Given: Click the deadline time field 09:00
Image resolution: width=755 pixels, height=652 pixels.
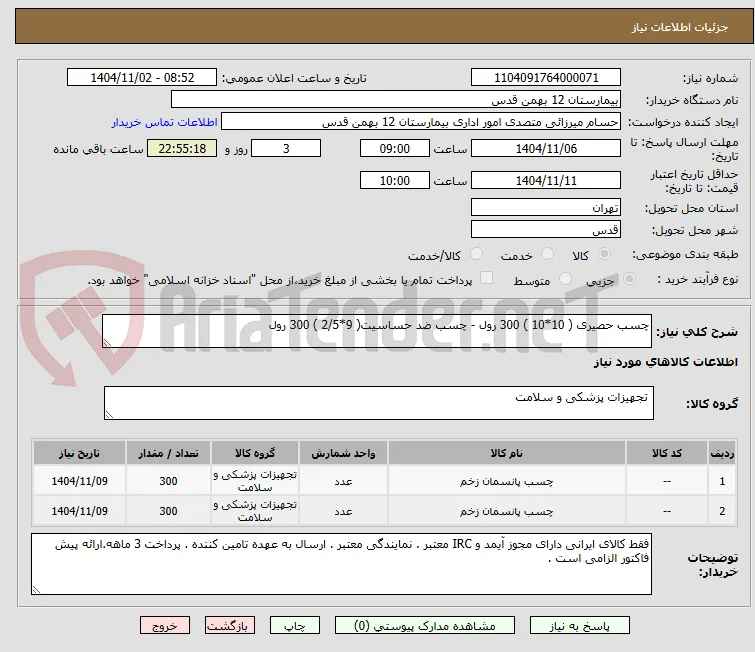Looking at the screenshot, I should click(395, 148).
